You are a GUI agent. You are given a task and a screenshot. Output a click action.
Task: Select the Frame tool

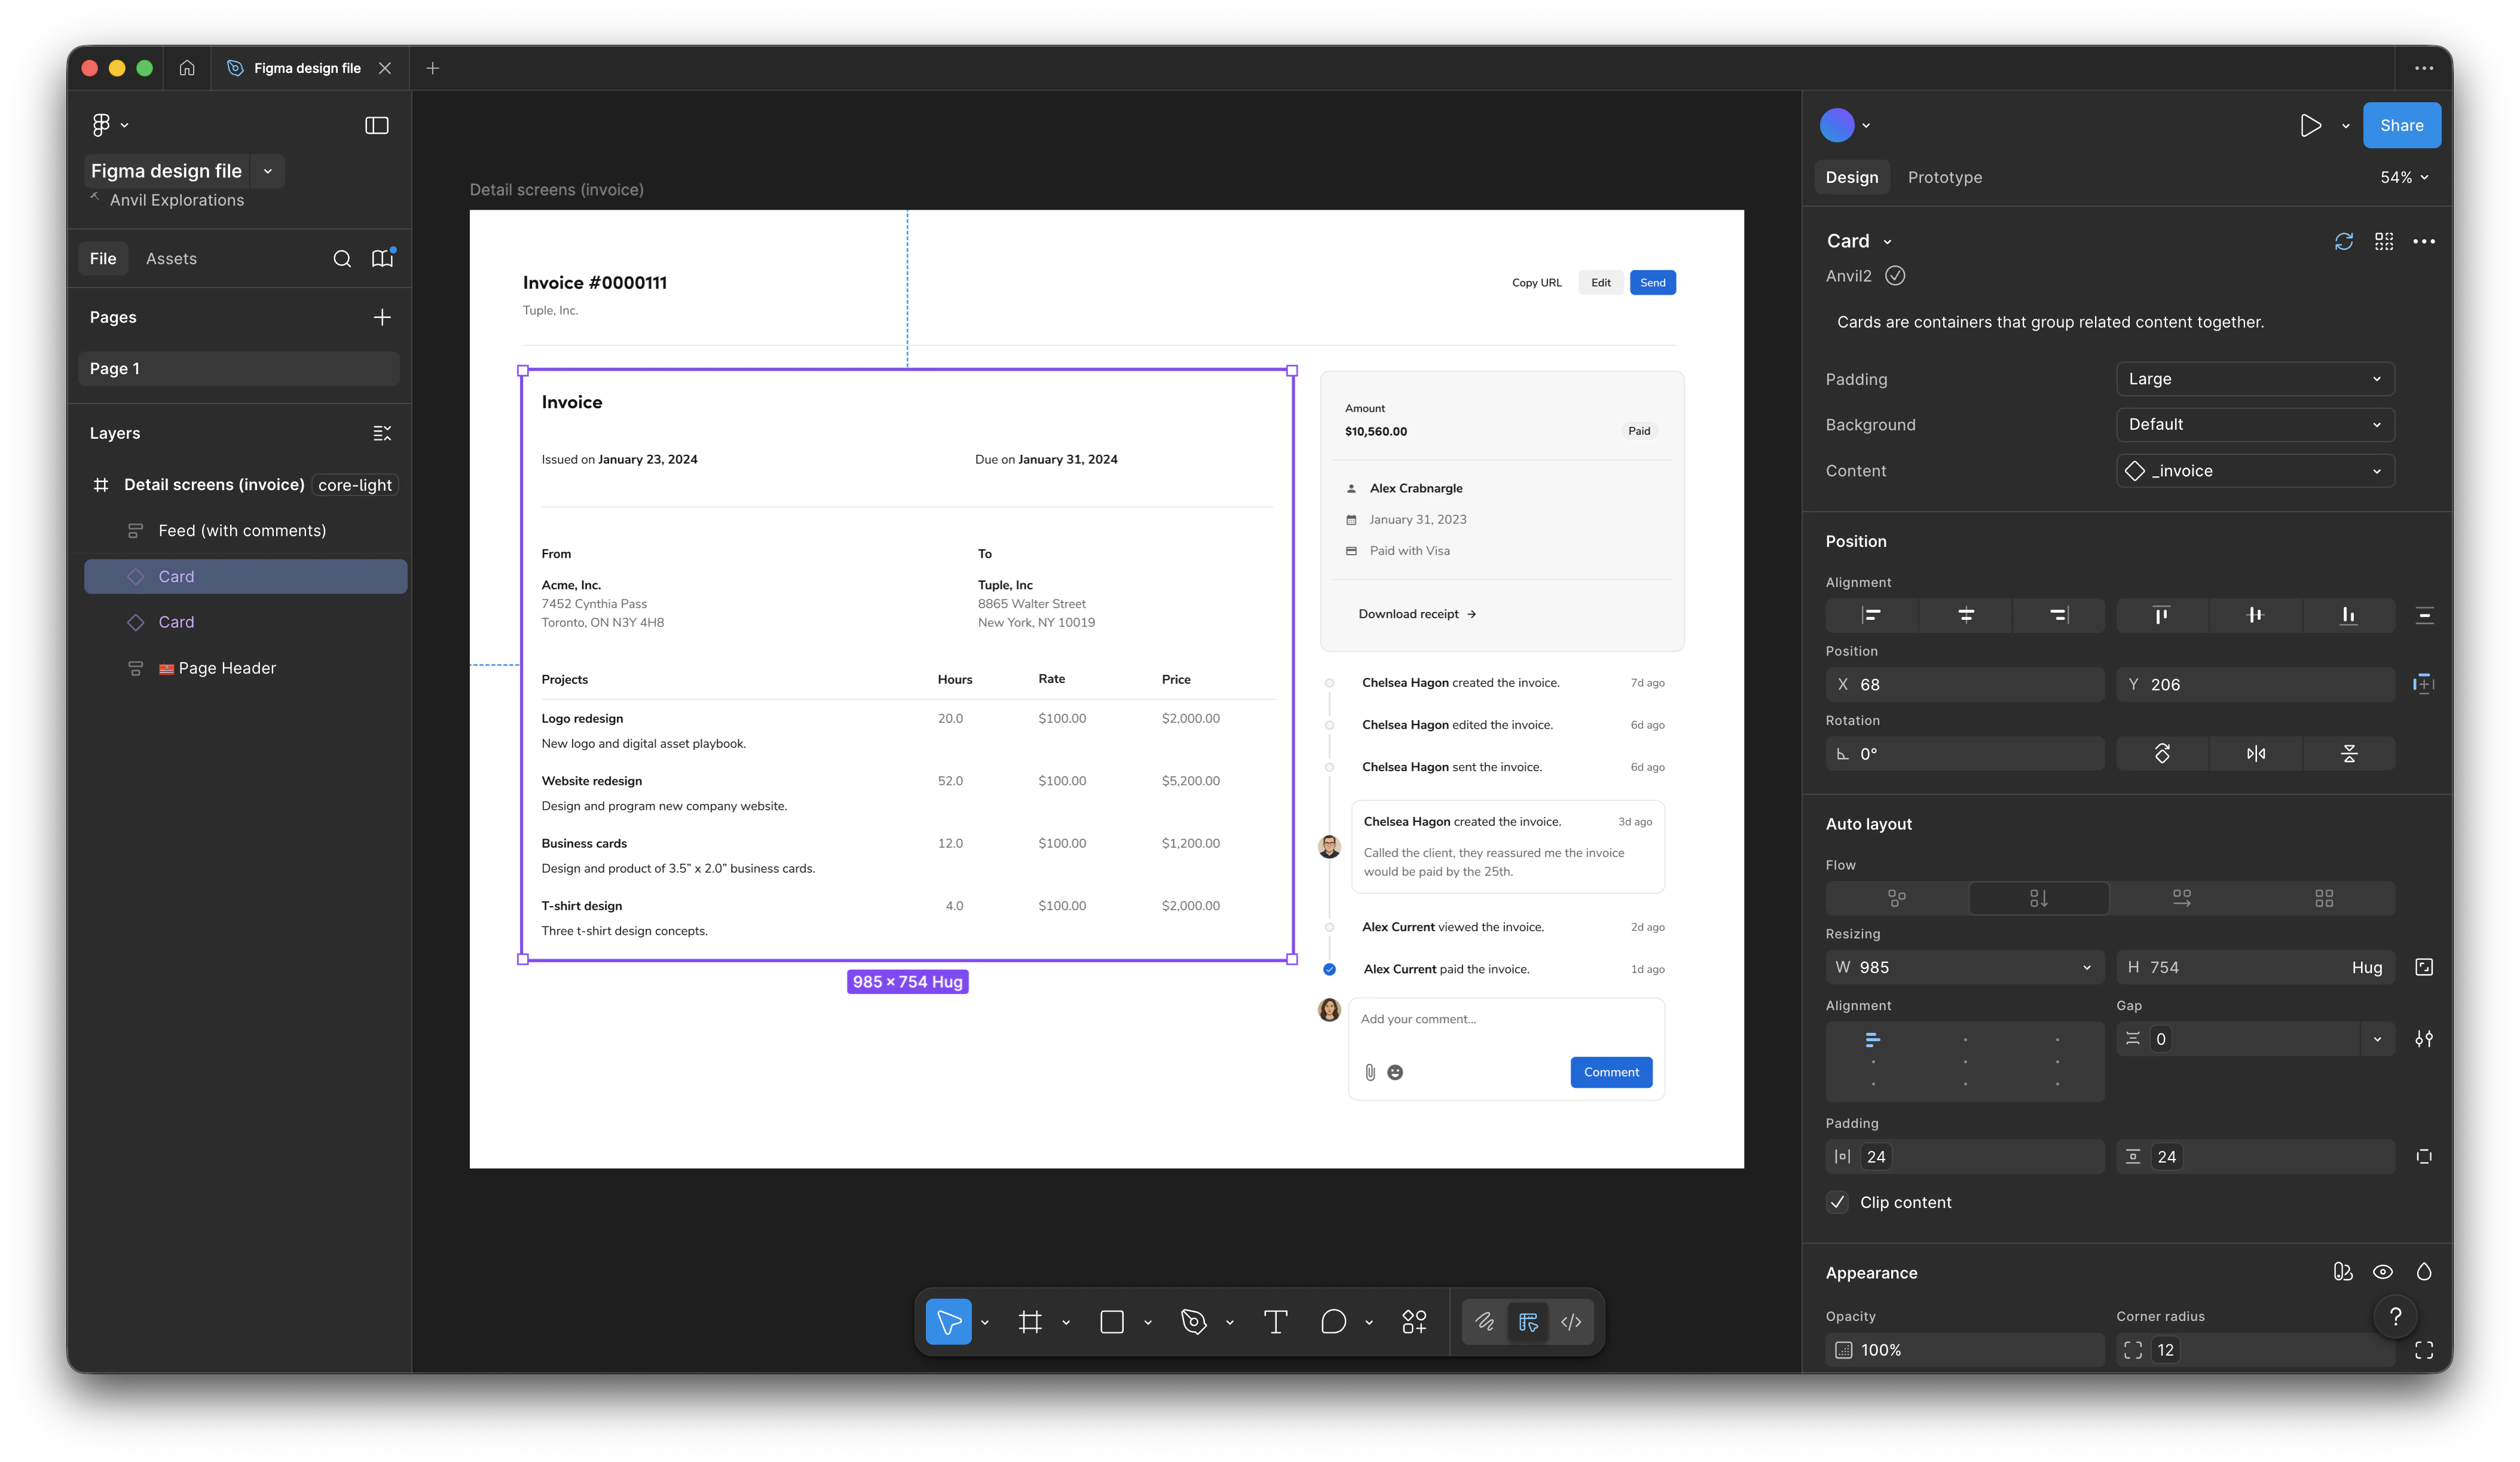1030,1322
